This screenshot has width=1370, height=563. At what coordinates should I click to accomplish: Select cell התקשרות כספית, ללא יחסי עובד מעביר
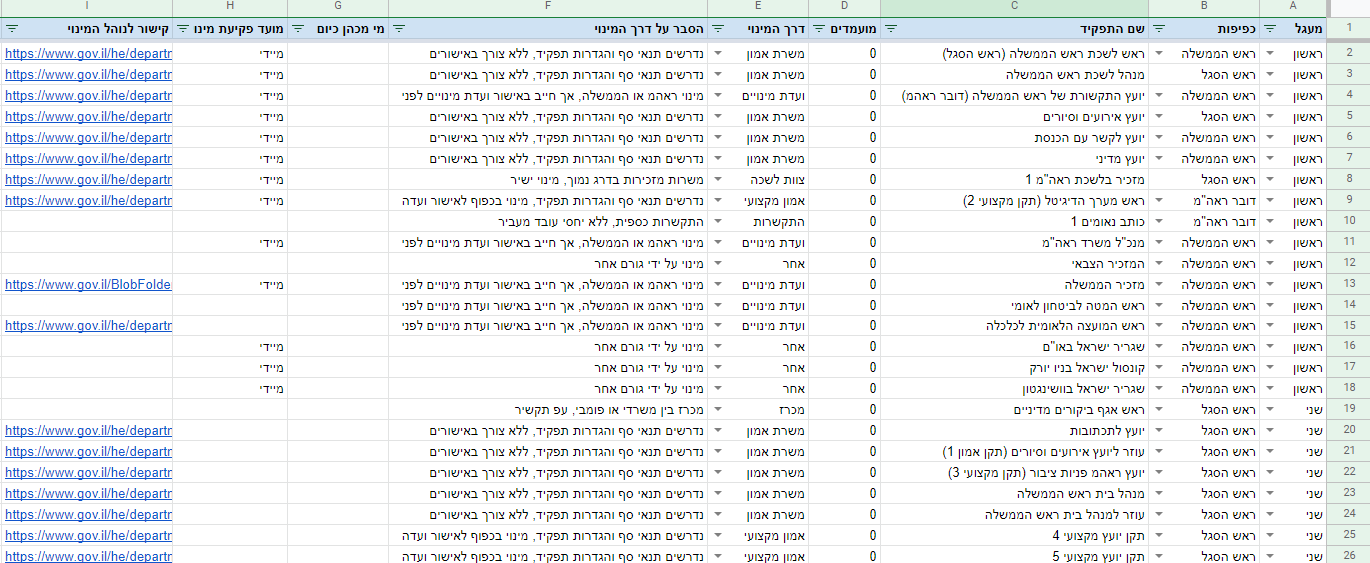tap(549, 221)
